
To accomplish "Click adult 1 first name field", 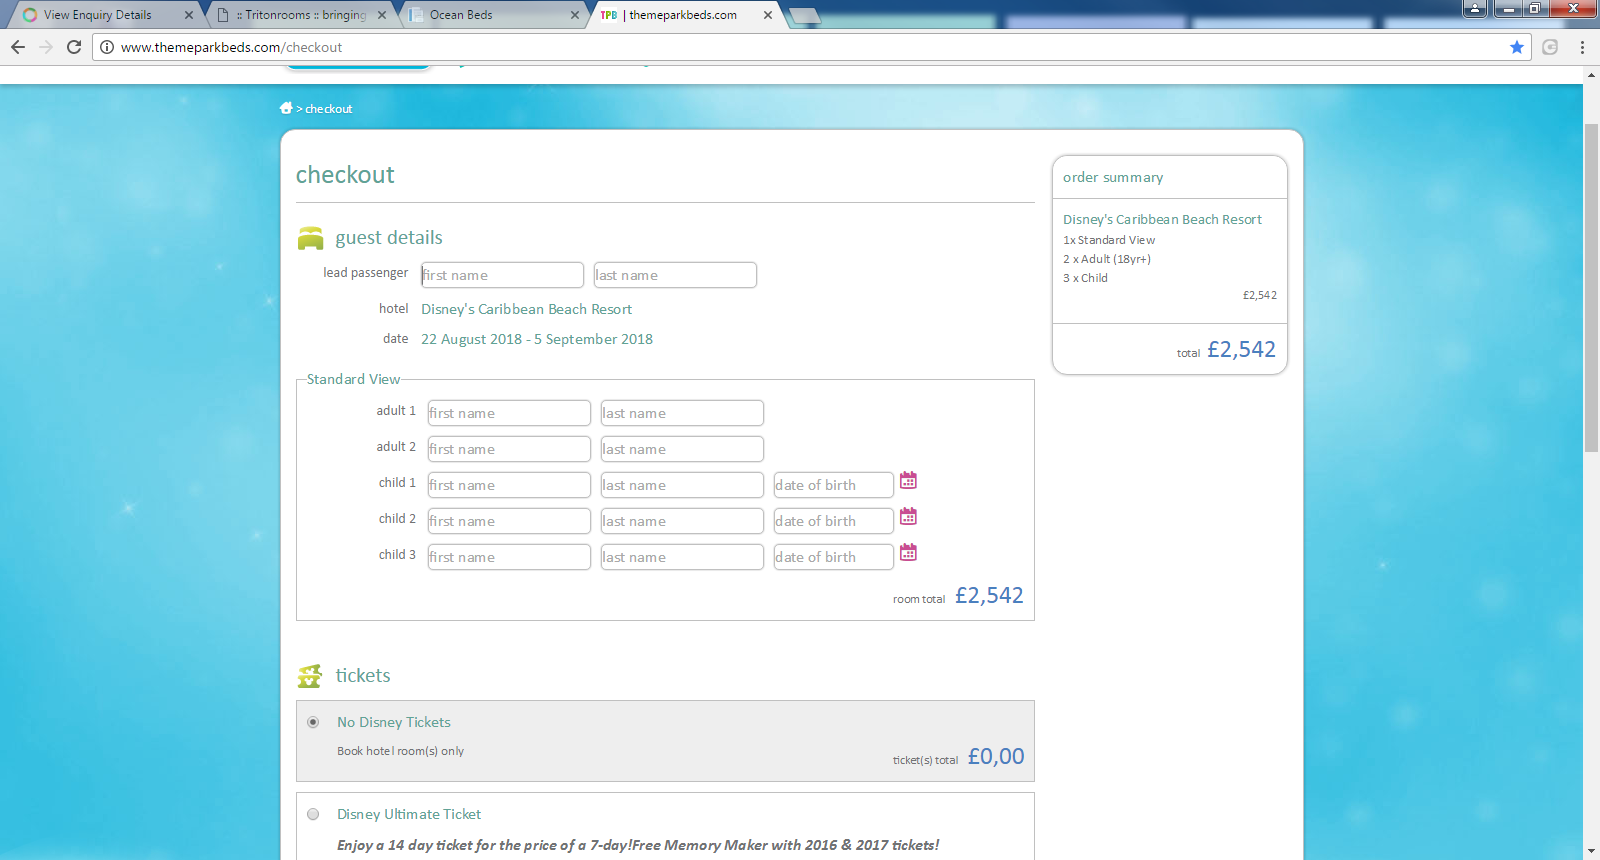I will tap(509, 413).
